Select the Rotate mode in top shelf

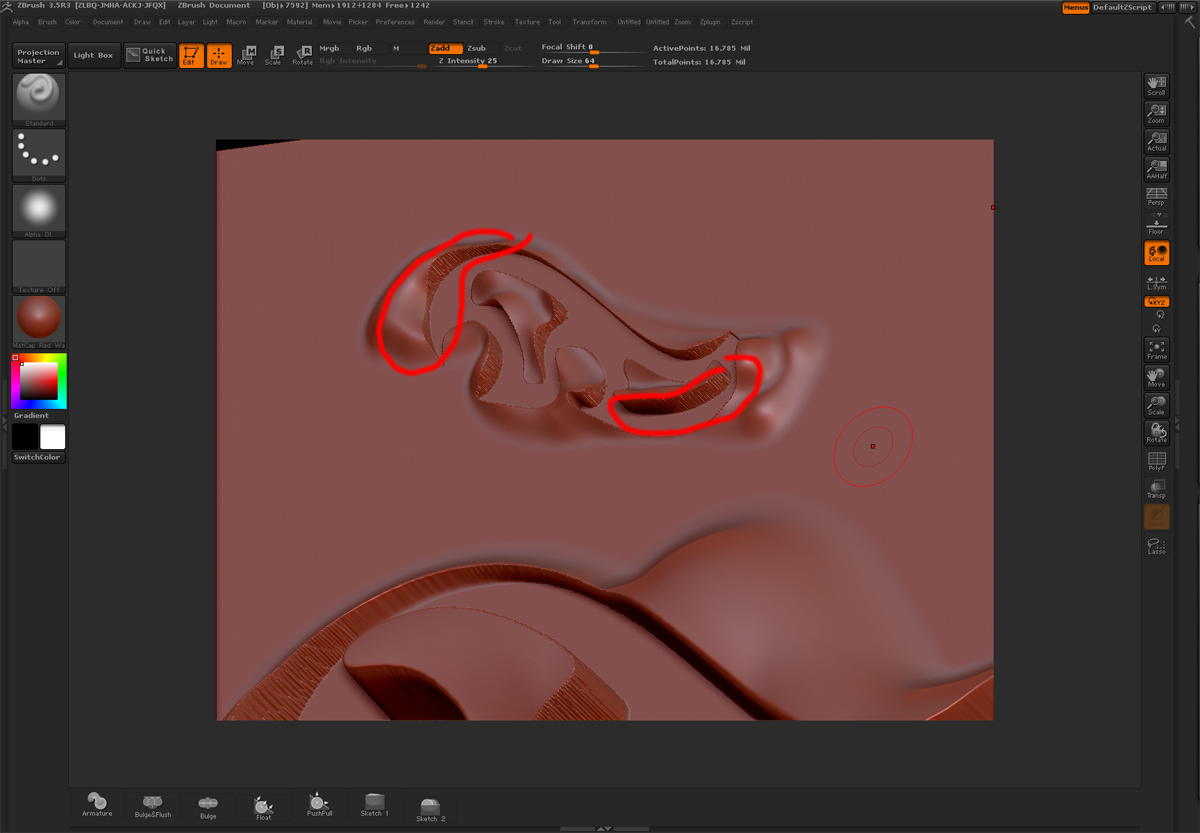point(302,56)
